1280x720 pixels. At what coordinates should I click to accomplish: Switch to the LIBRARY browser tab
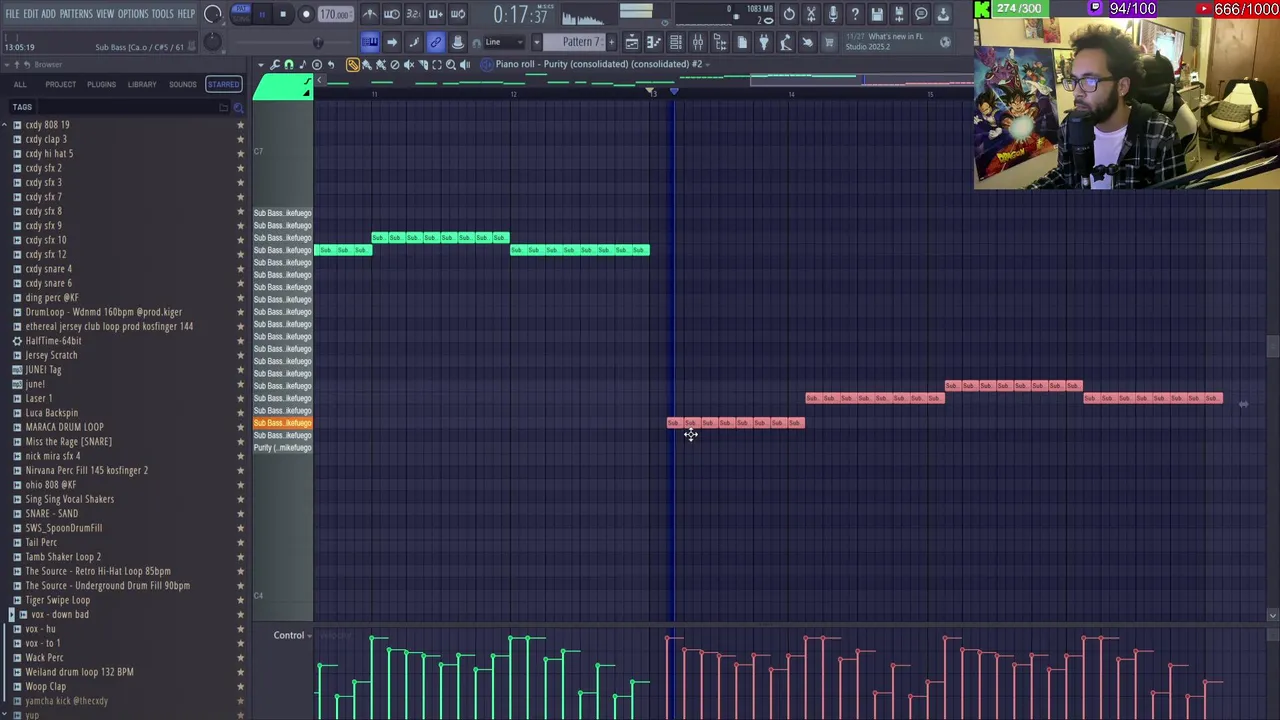[142, 84]
